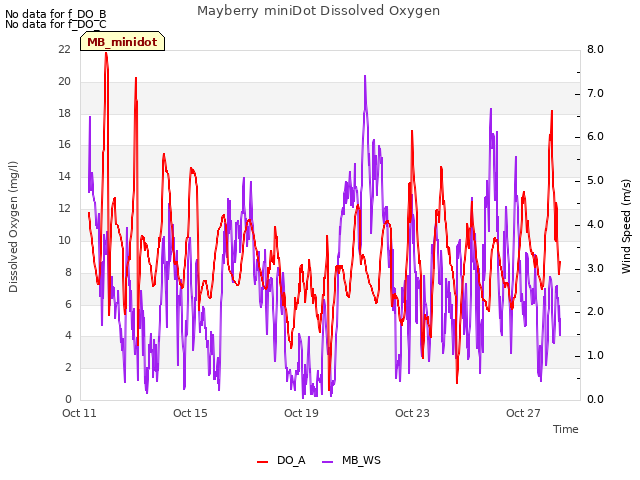The height and width of the screenshot is (480, 640).
Task: Click the Oct 23 x-axis tick label
Action: 412,413
